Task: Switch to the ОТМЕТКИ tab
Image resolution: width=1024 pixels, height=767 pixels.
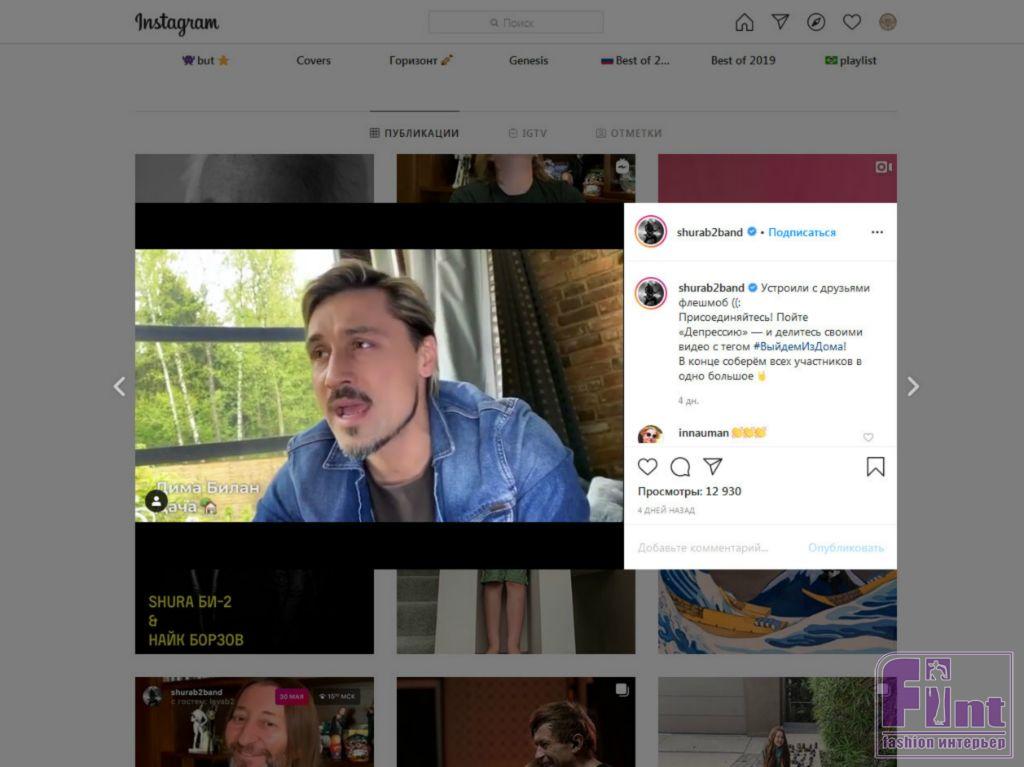Action: (x=629, y=133)
